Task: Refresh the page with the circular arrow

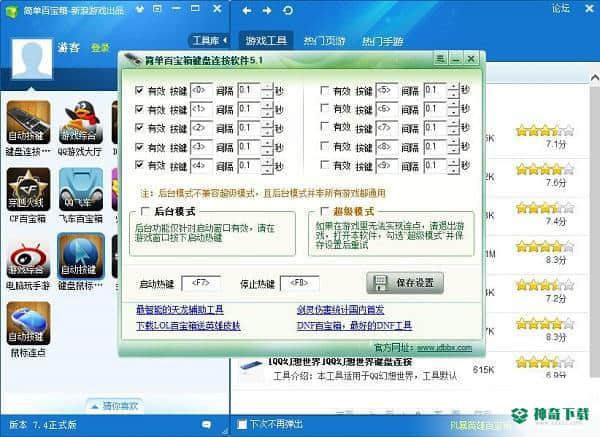Action: 288,10
